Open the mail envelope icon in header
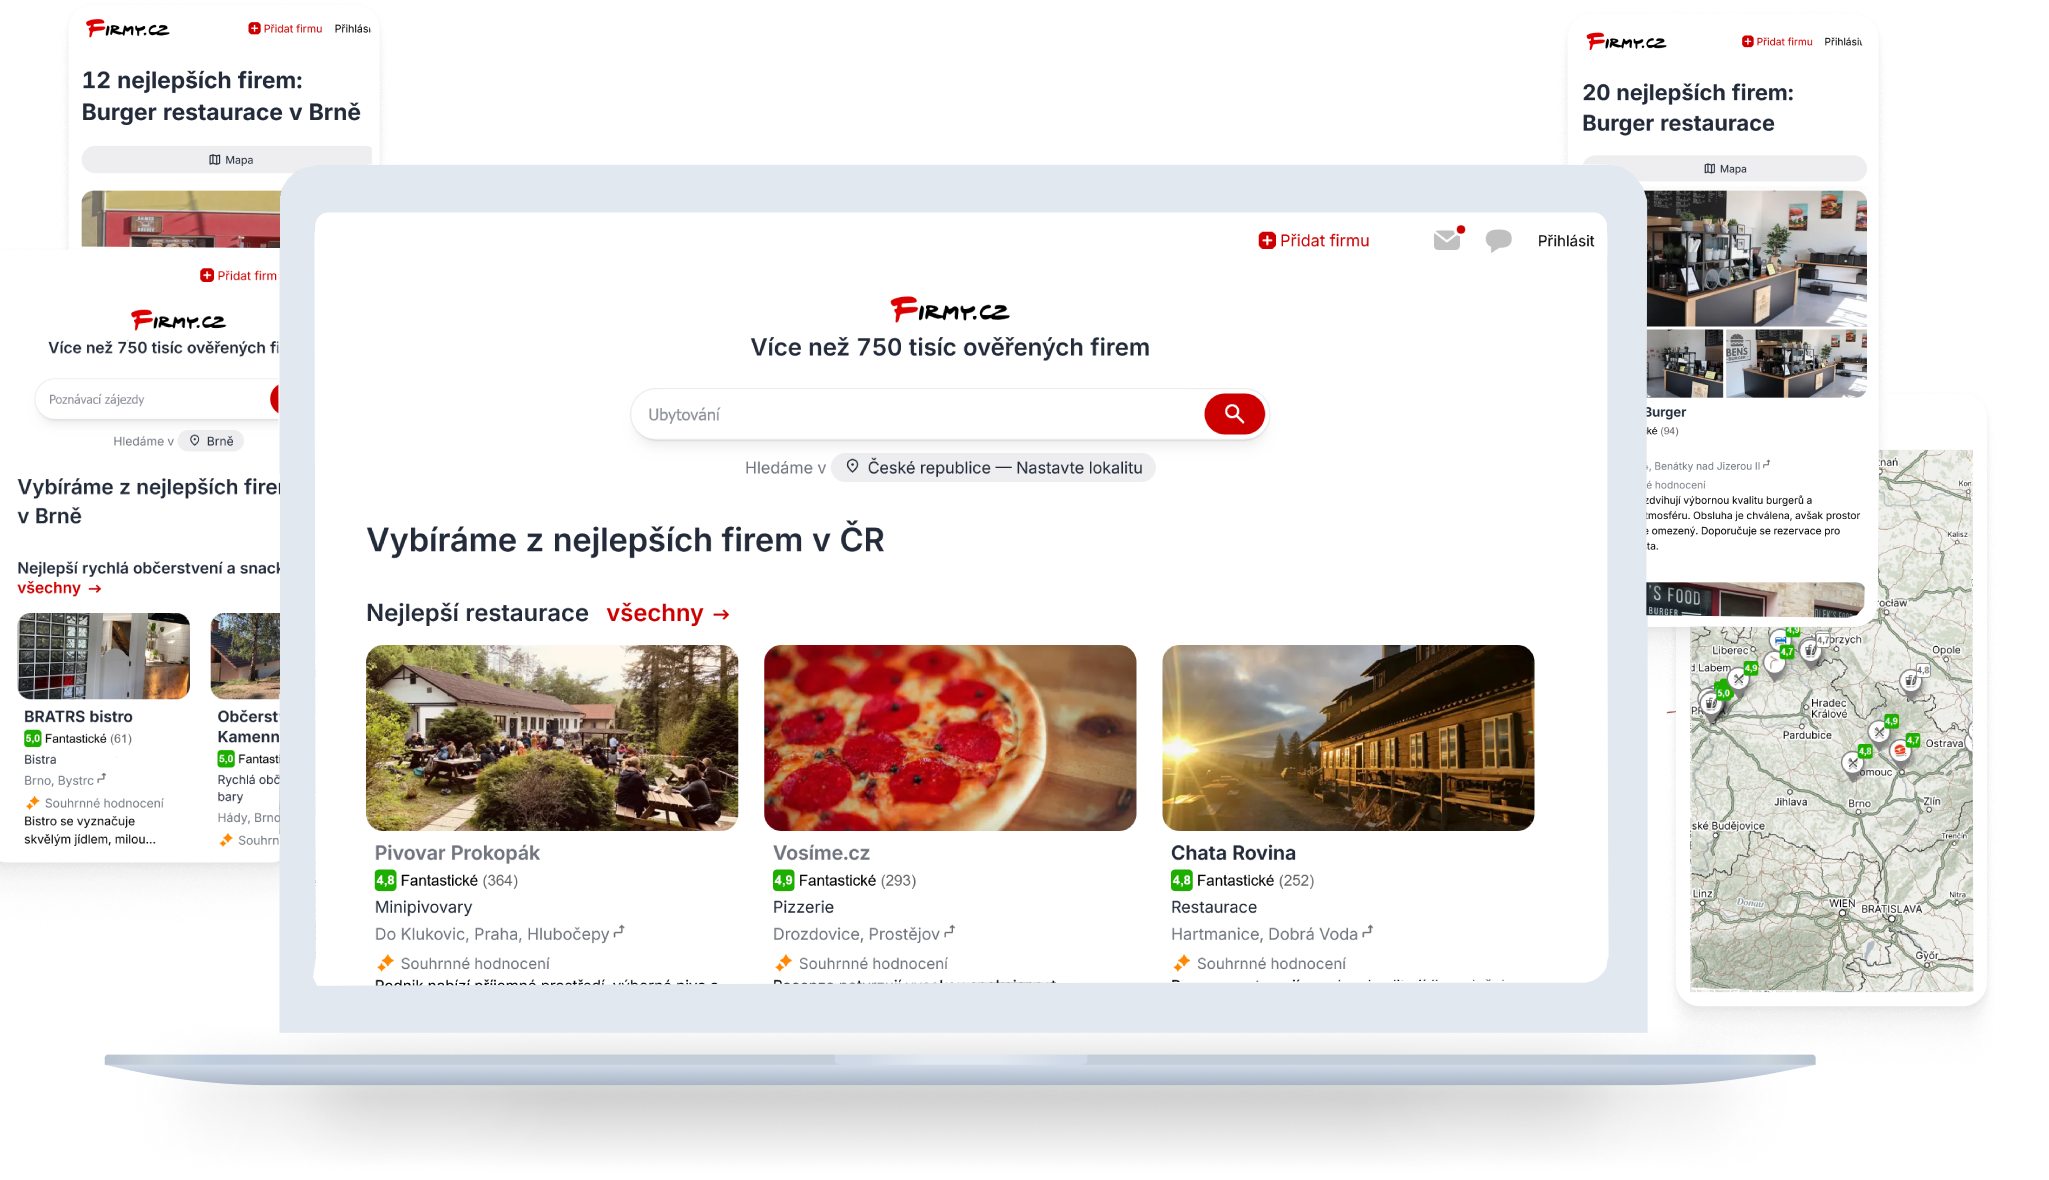 [x=1447, y=240]
